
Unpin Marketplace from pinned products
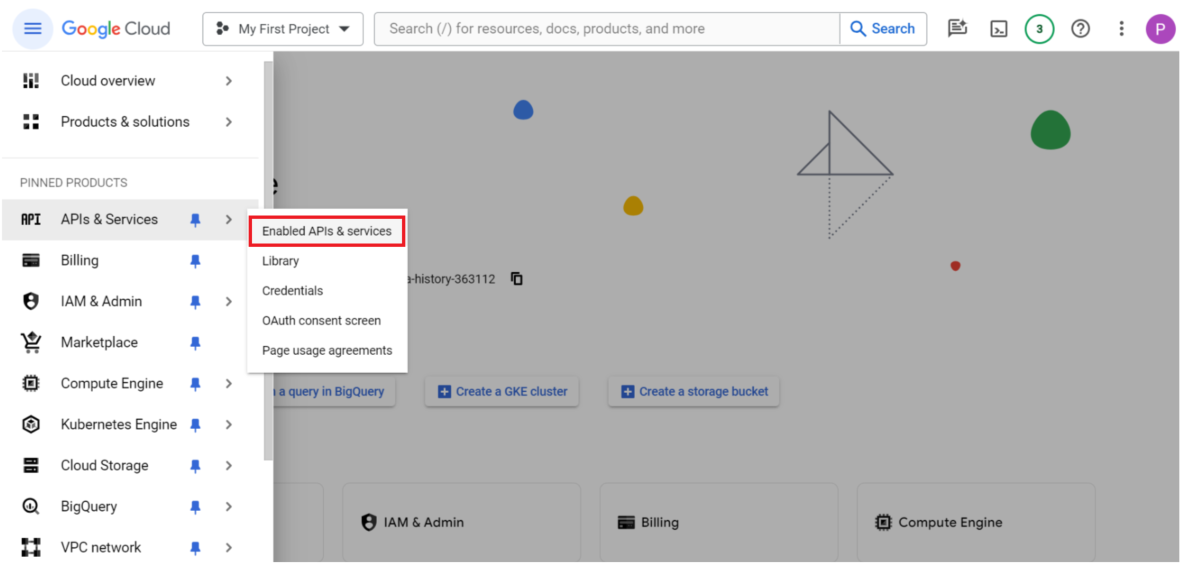pyautogui.click(x=195, y=343)
